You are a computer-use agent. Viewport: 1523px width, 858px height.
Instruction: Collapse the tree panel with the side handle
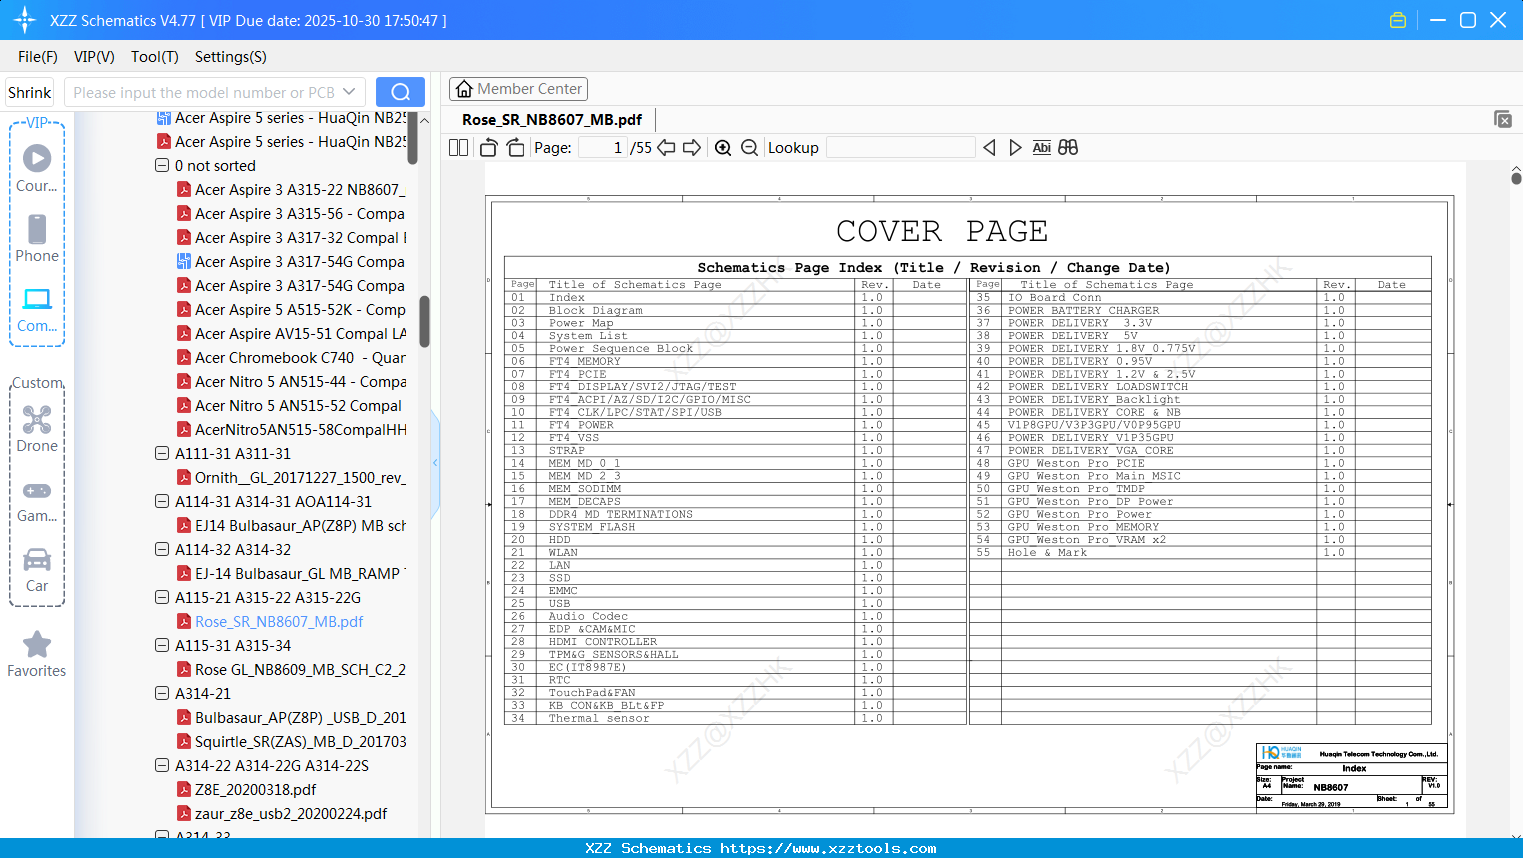tap(435, 462)
